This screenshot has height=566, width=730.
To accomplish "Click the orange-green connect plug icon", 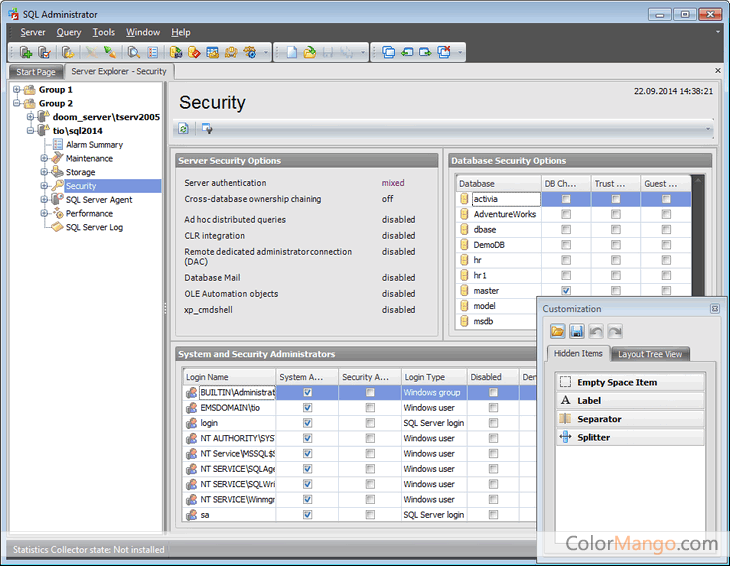I will [110, 52].
